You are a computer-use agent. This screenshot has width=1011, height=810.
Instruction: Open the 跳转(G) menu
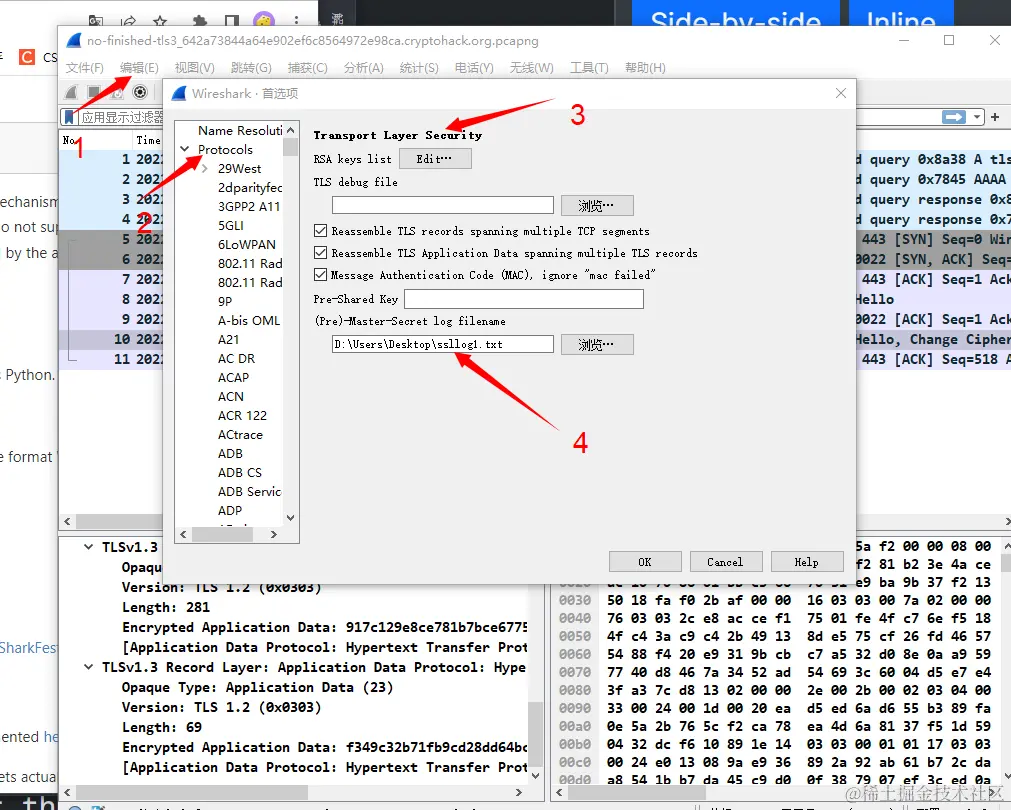pyautogui.click(x=251, y=68)
